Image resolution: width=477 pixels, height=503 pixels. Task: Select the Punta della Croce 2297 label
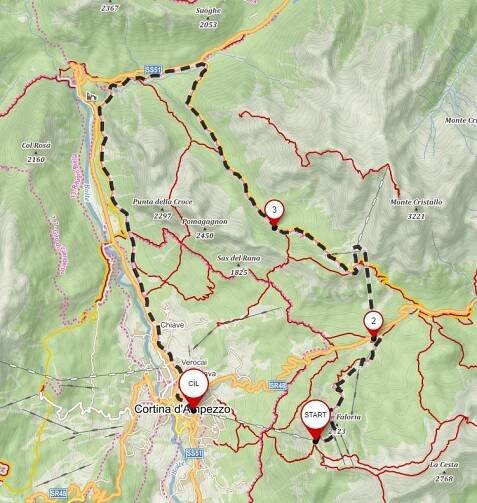(x=162, y=209)
